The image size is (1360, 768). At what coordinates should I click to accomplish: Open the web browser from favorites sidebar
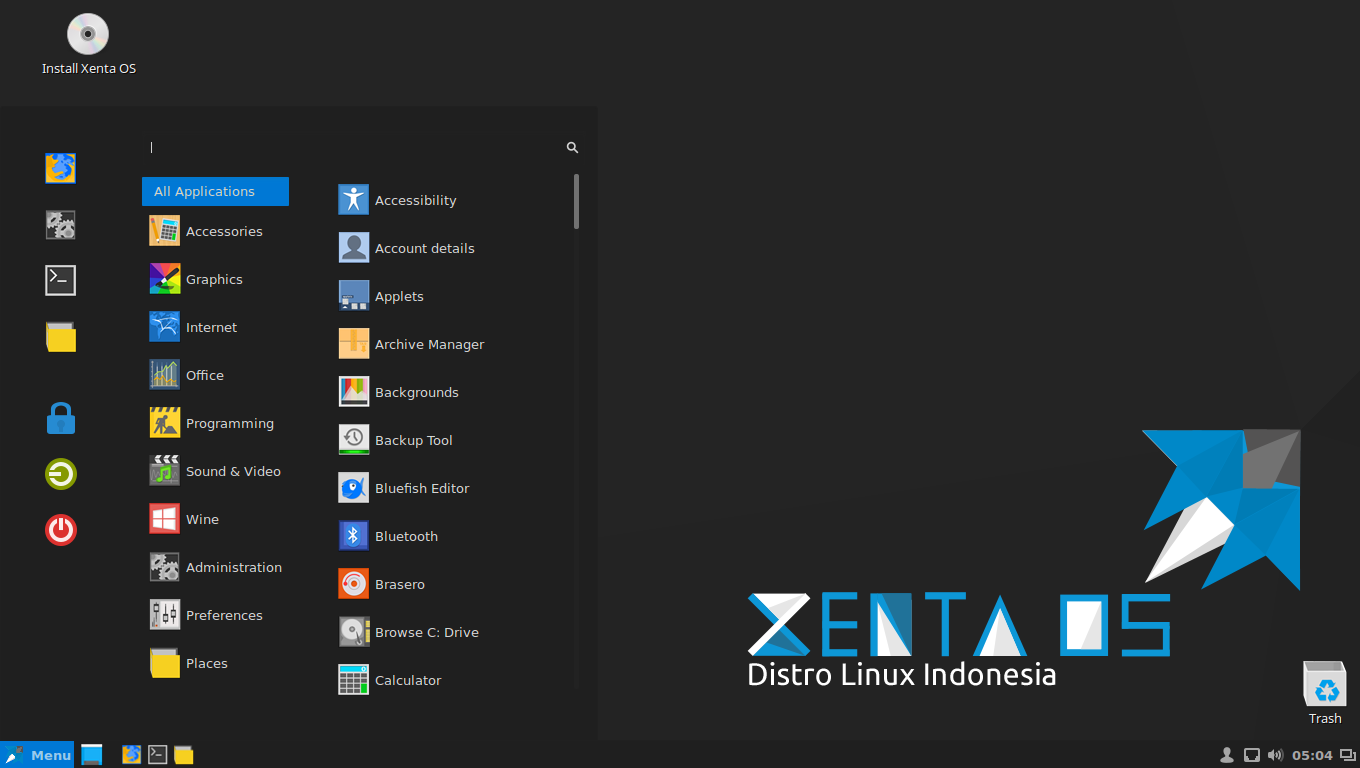click(61, 168)
